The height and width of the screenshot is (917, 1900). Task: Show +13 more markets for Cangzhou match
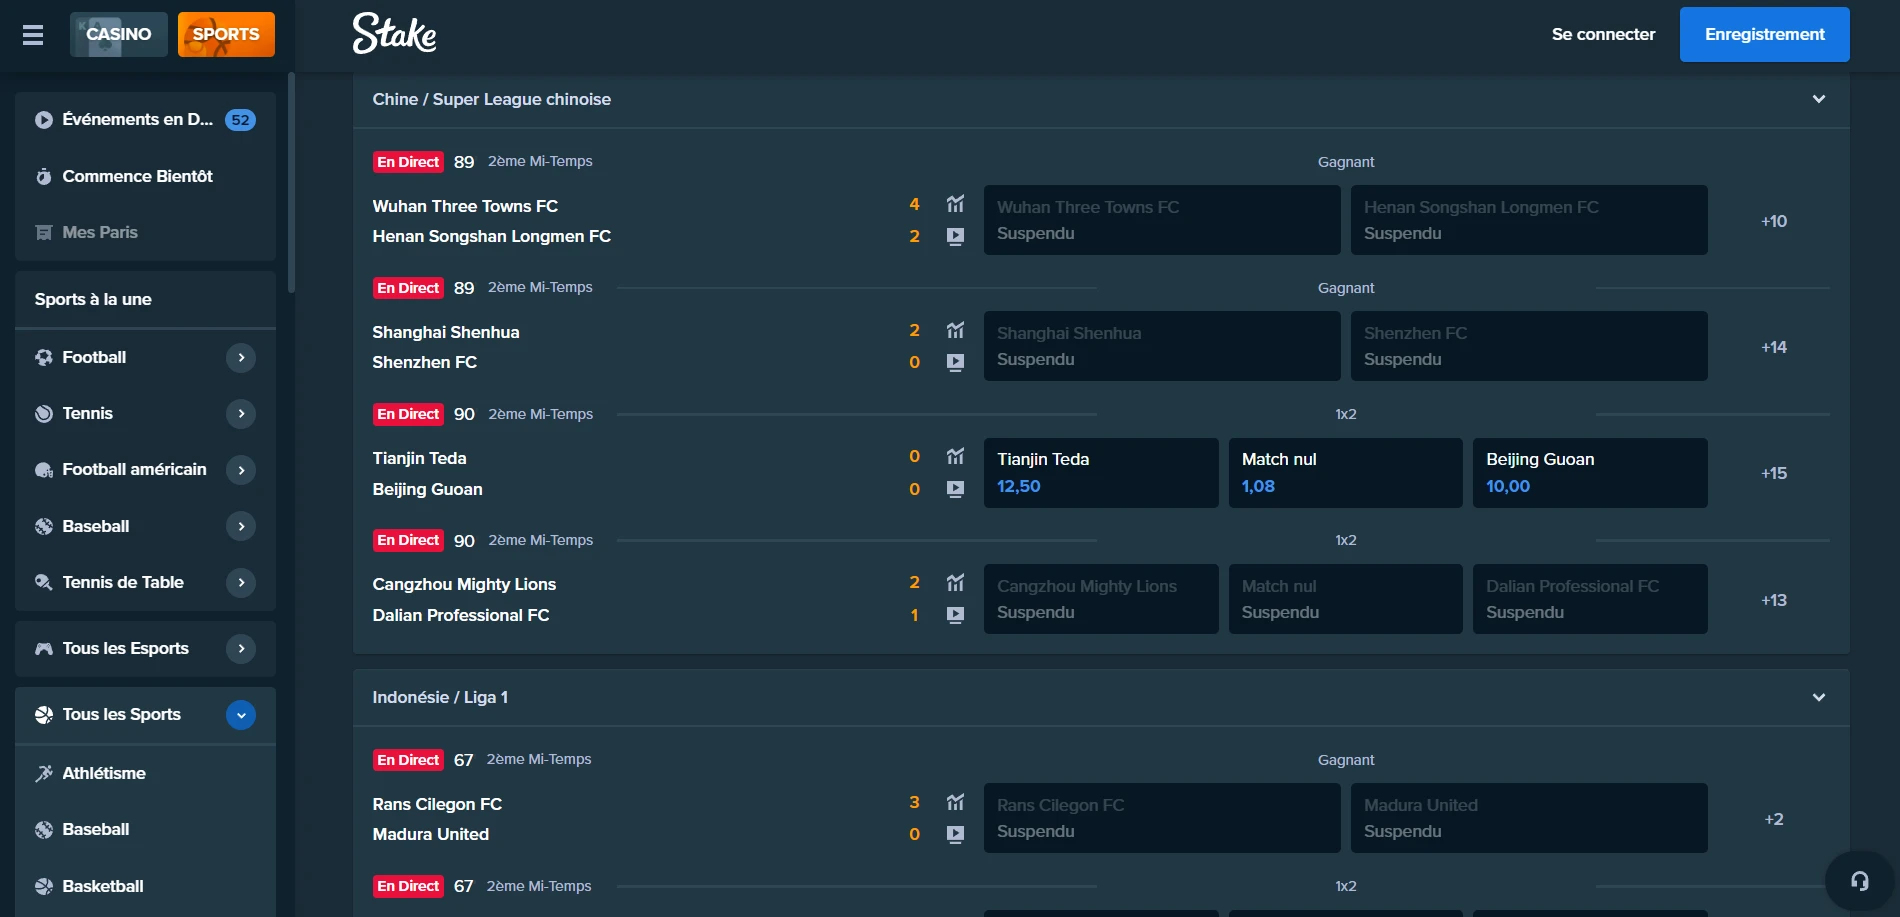tap(1773, 600)
